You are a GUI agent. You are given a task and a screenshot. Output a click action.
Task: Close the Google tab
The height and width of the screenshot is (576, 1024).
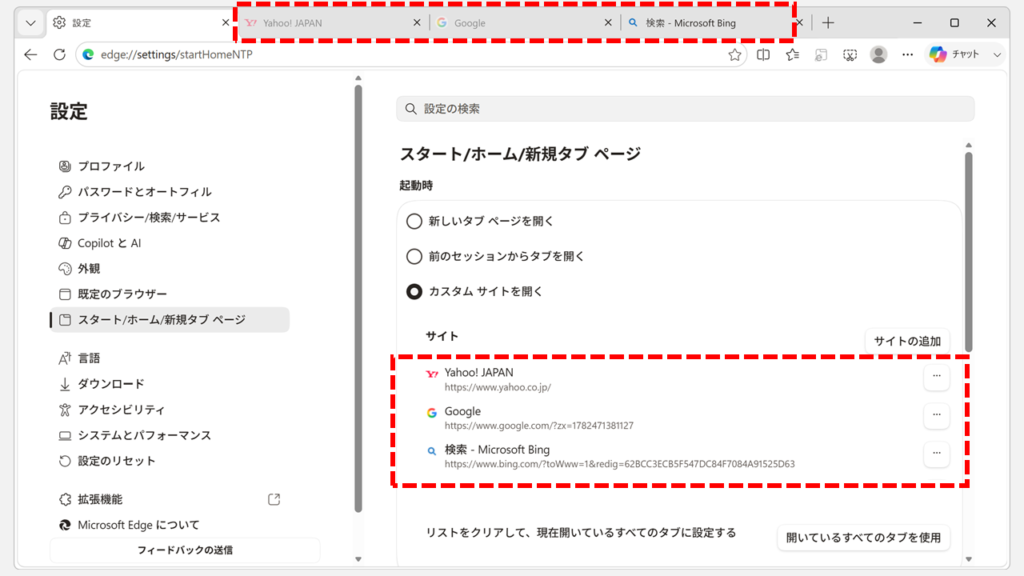(x=608, y=23)
